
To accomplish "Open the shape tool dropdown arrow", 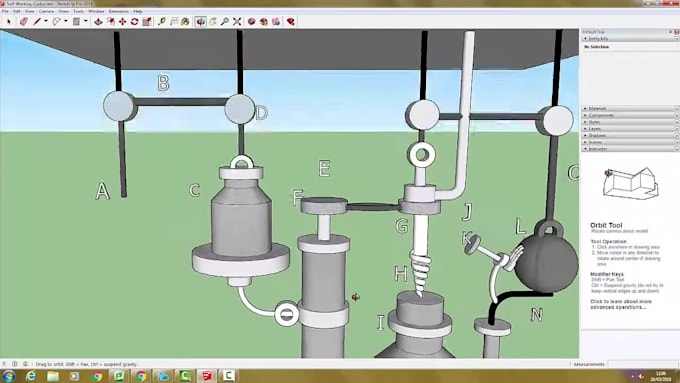I will pyautogui.click(x=85, y=21).
